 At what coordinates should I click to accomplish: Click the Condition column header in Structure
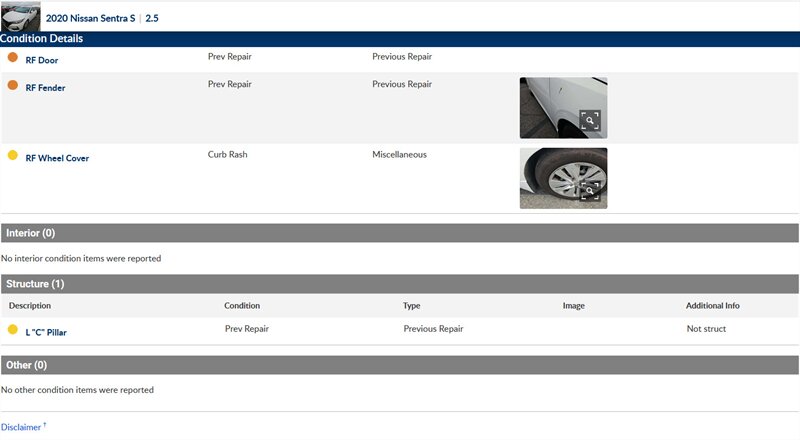click(242, 305)
